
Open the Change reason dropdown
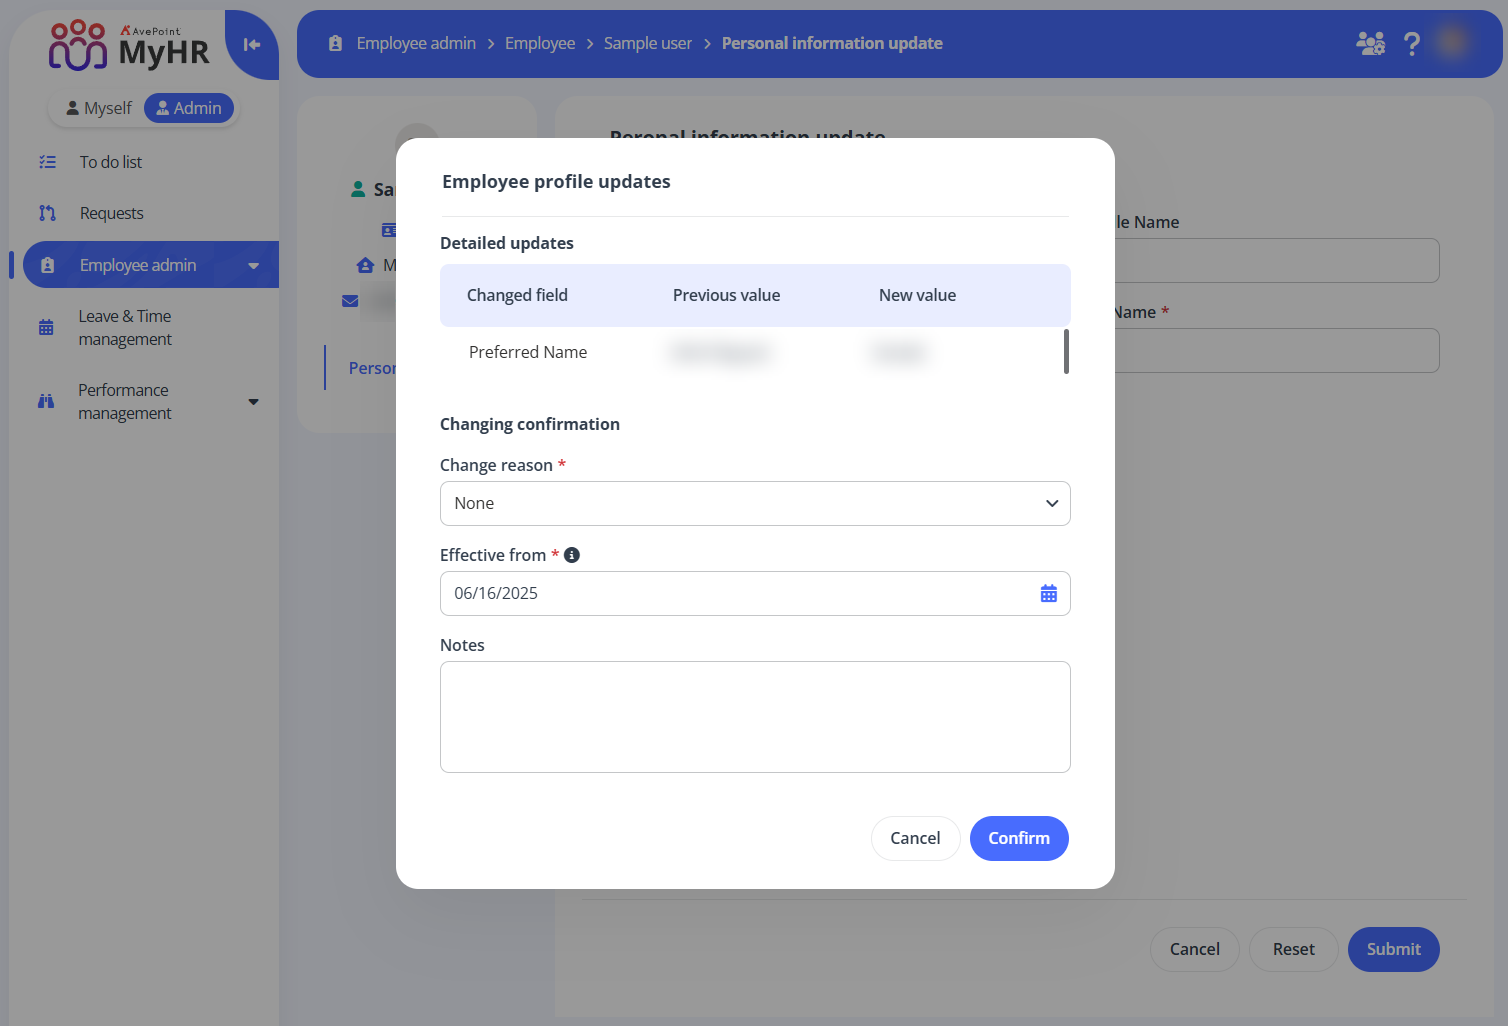755,504
